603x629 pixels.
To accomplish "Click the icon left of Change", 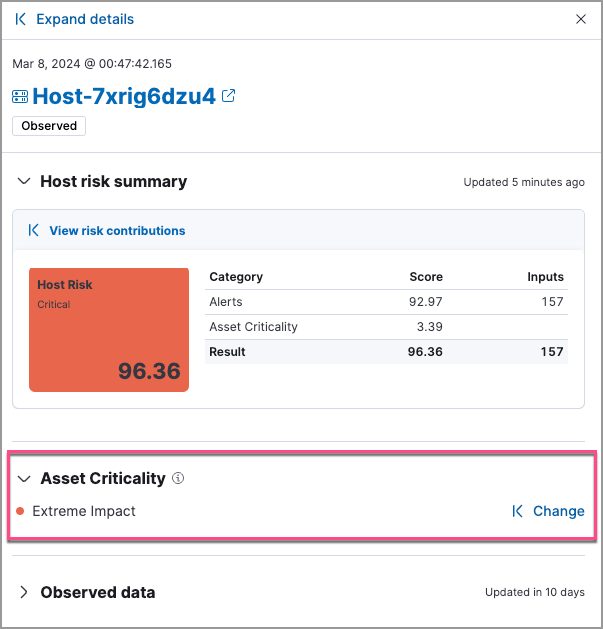I will click(517, 511).
